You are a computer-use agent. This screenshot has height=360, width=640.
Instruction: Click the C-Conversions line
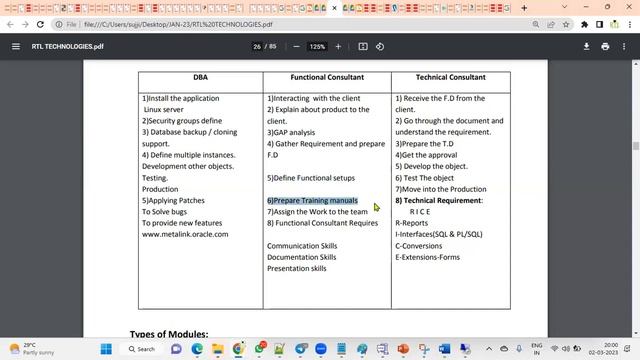click(419, 246)
